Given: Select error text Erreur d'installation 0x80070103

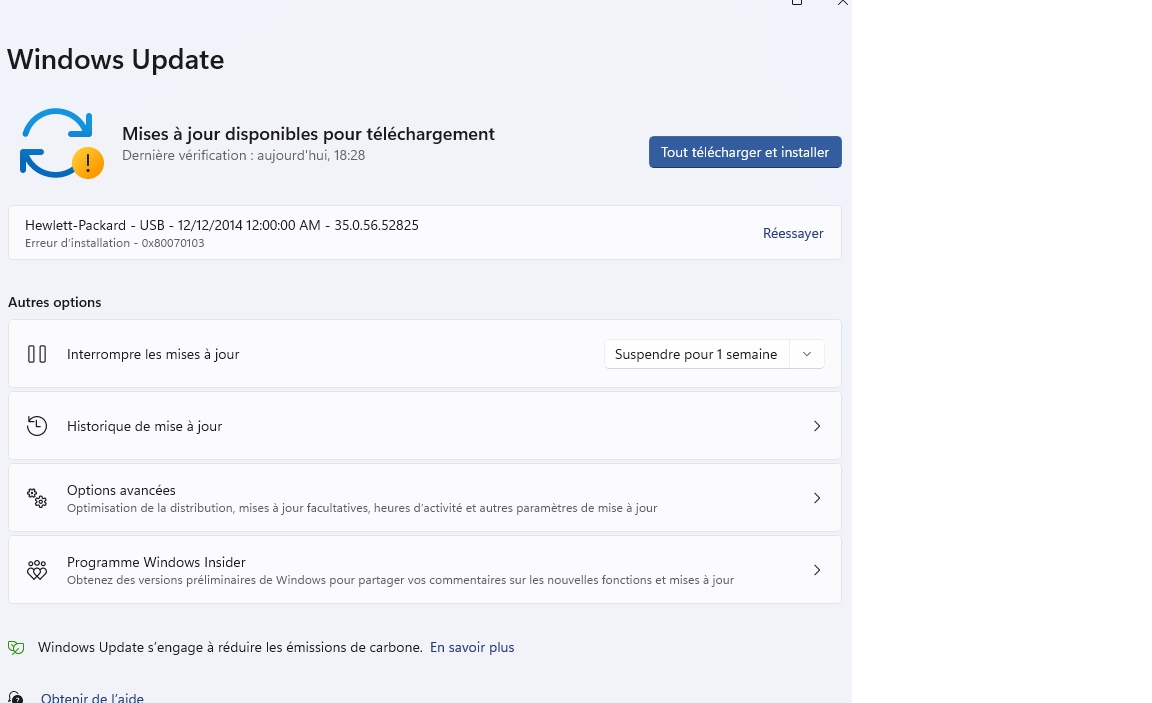Looking at the screenshot, I should pyautogui.click(x=115, y=243).
